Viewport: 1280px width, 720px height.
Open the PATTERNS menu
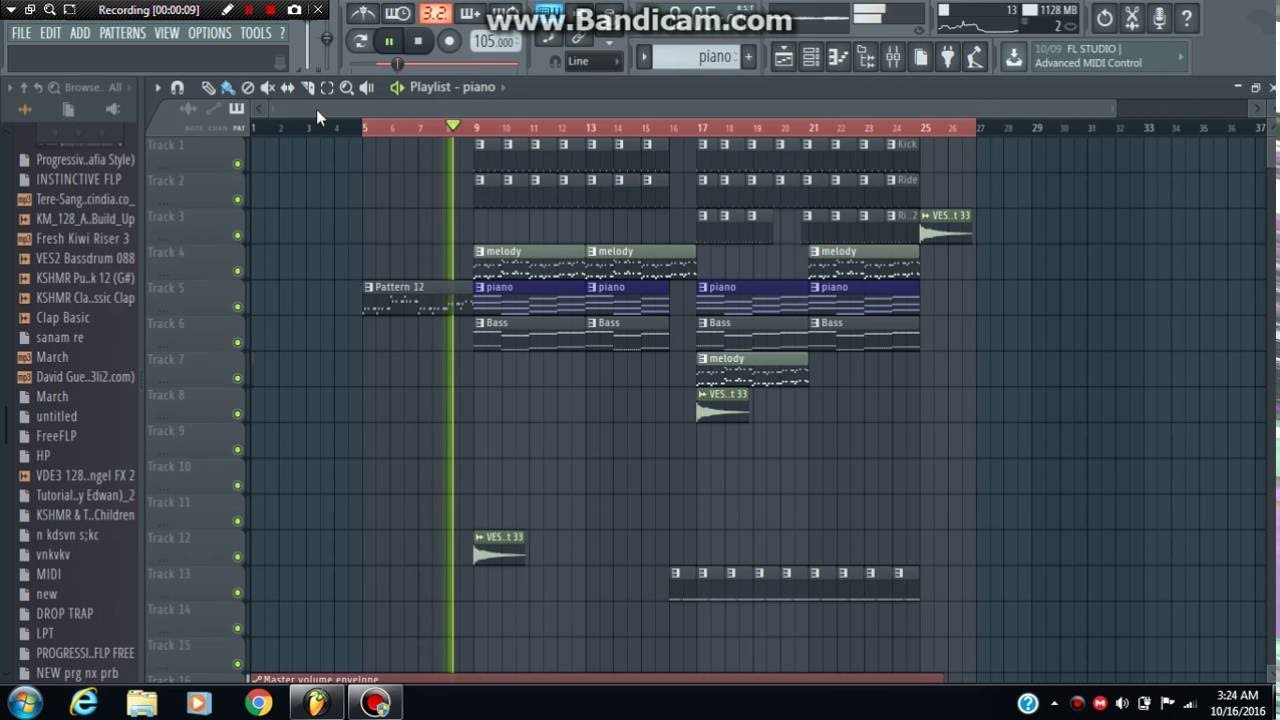point(122,33)
